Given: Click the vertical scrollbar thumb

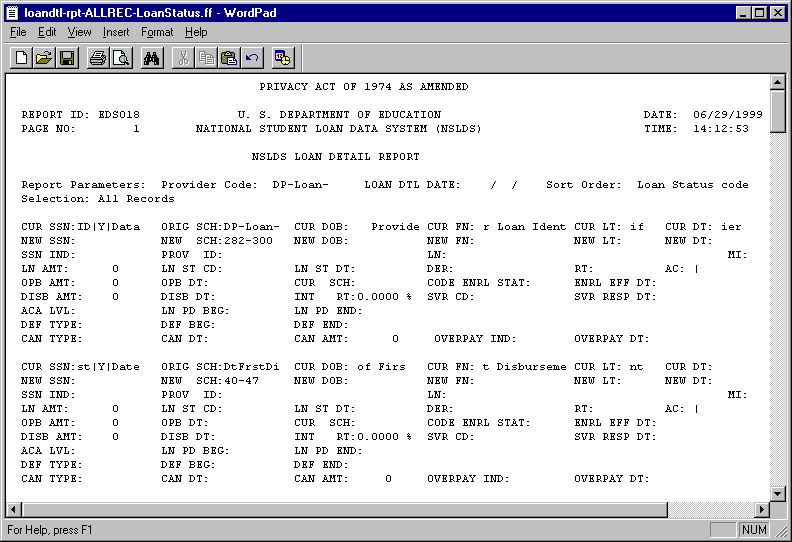Looking at the screenshot, I should point(777,111).
